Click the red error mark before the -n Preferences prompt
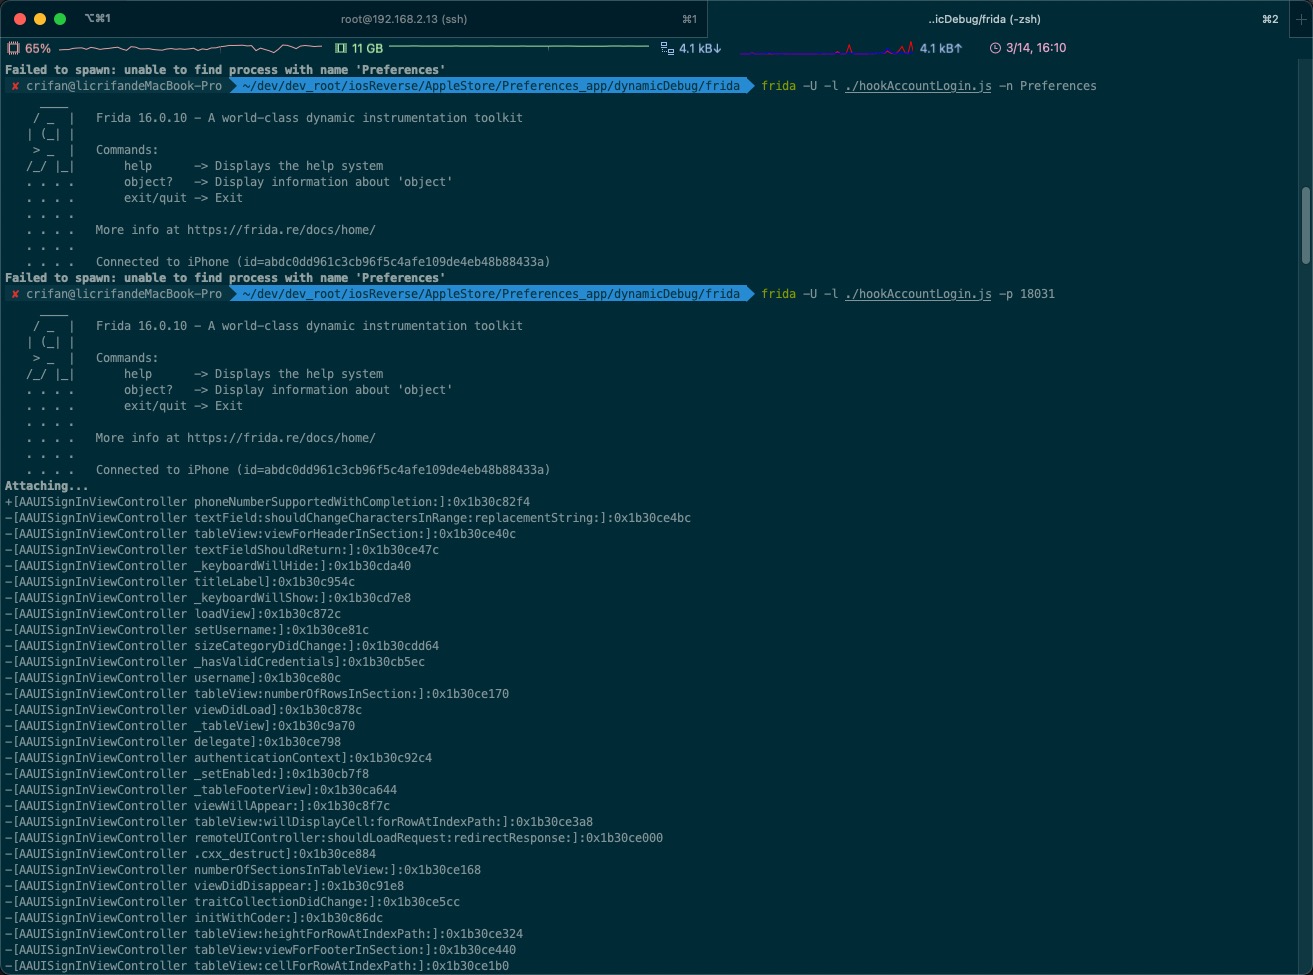The width and height of the screenshot is (1313, 975). point(15,86)
